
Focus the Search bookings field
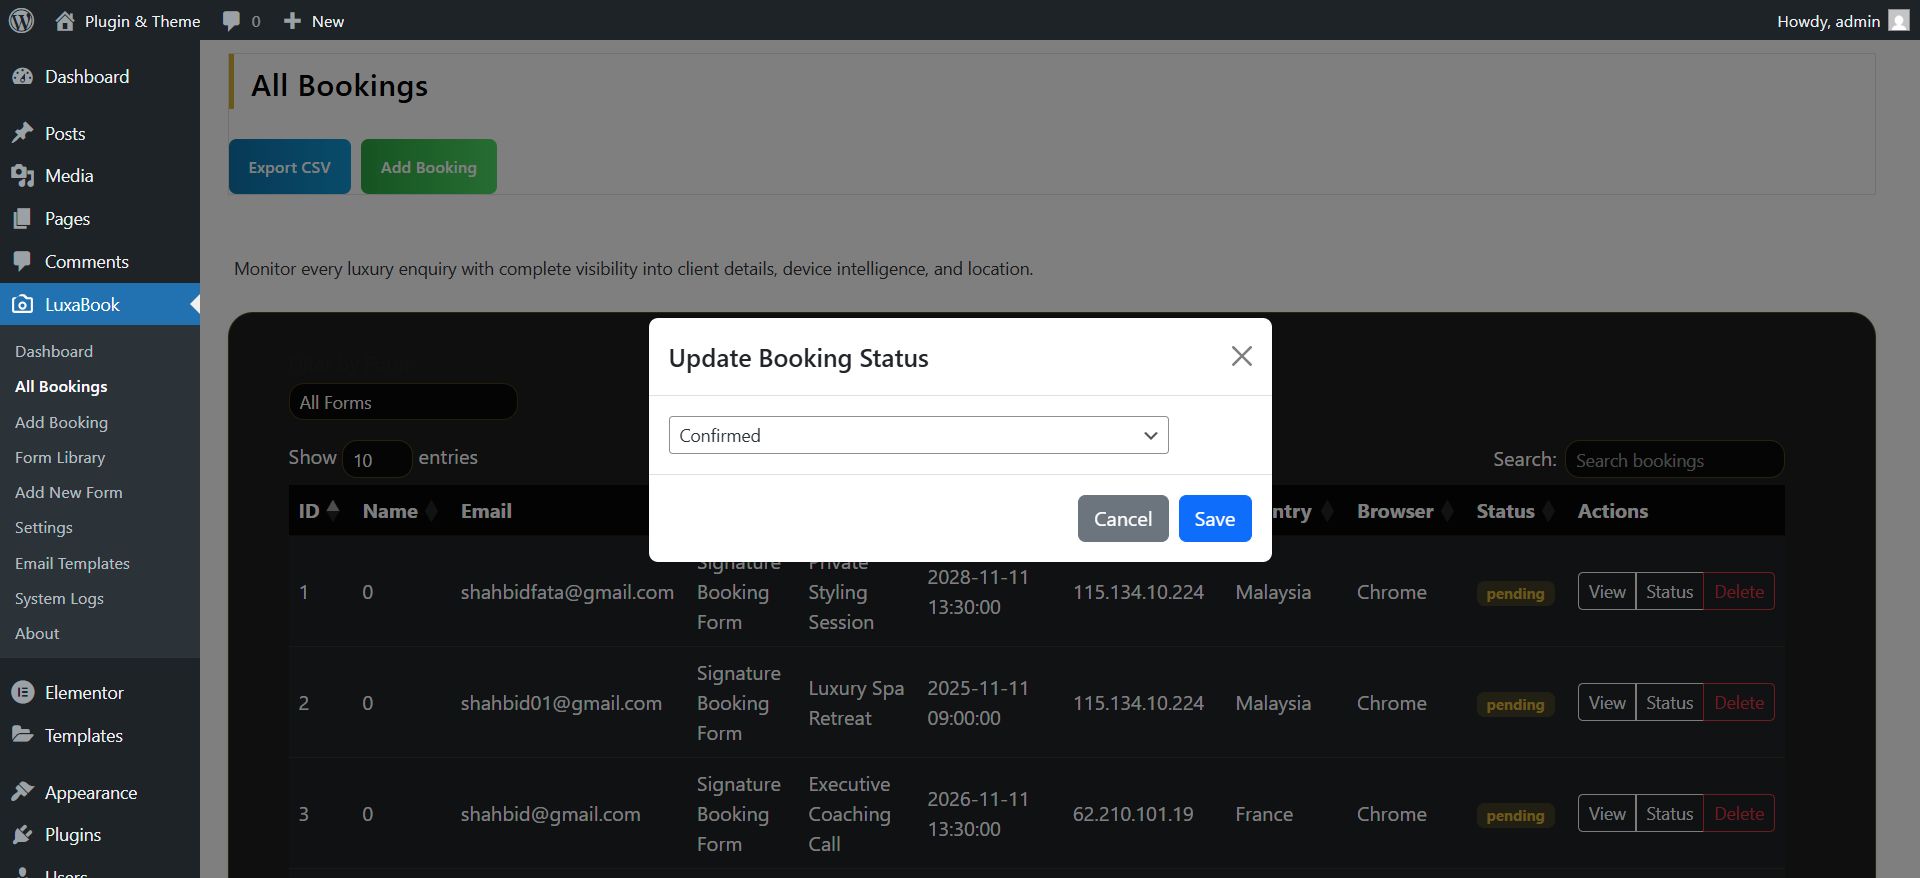tap(1674, 460)
